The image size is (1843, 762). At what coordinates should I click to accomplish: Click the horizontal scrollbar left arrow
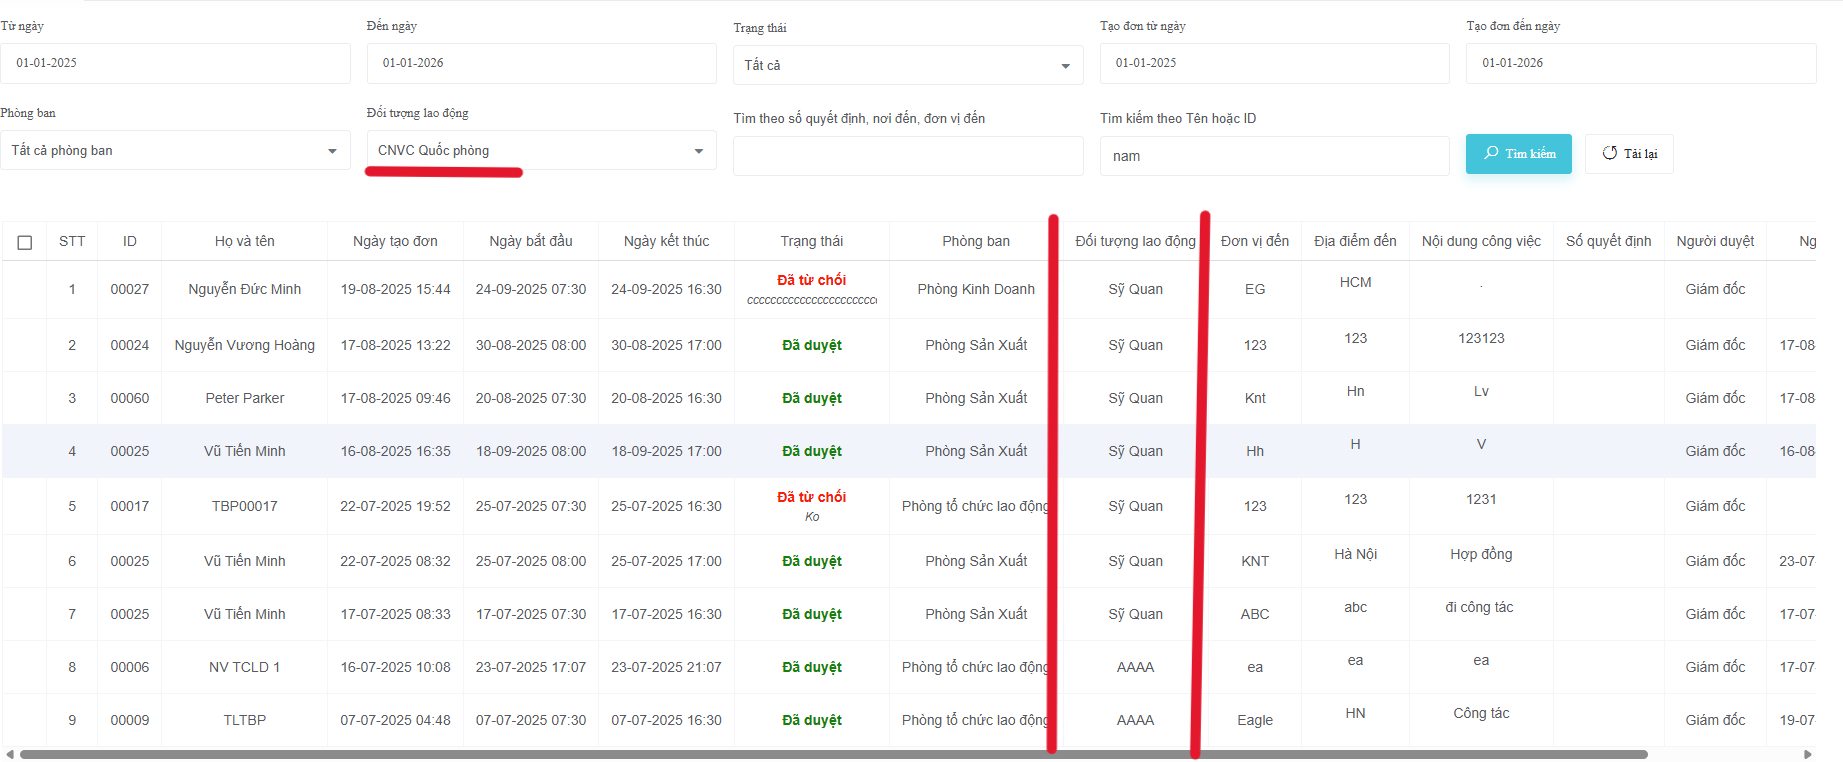pyautogui.click(x=10, y=754)
